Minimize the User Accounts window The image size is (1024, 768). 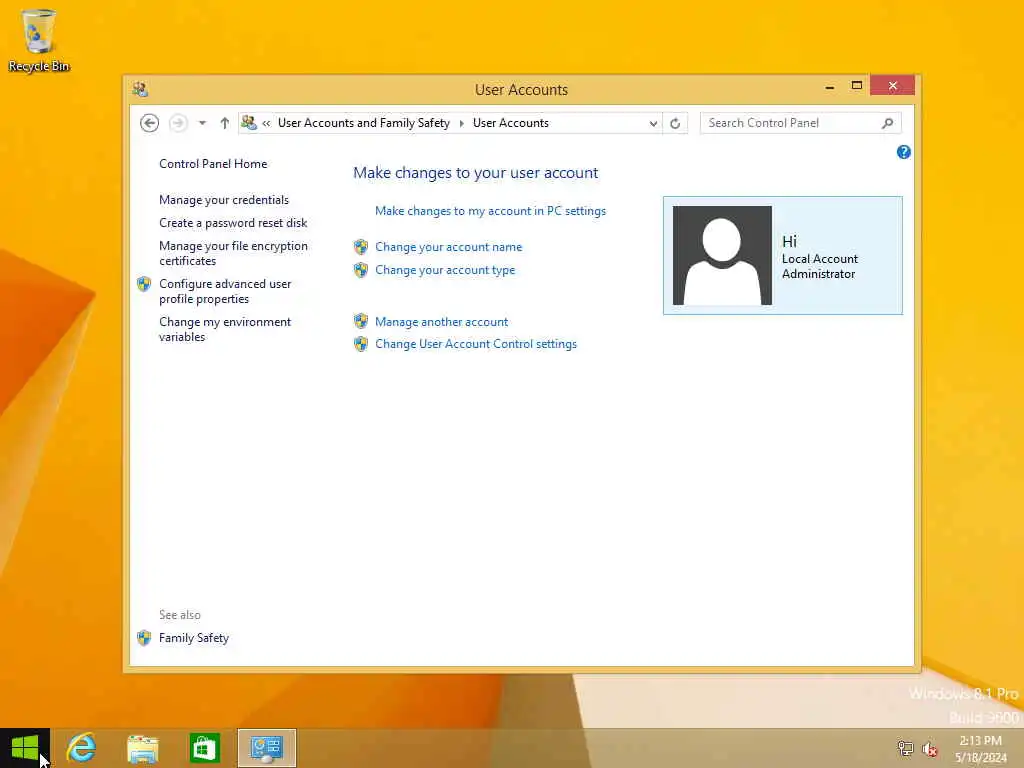coord(830,87)
